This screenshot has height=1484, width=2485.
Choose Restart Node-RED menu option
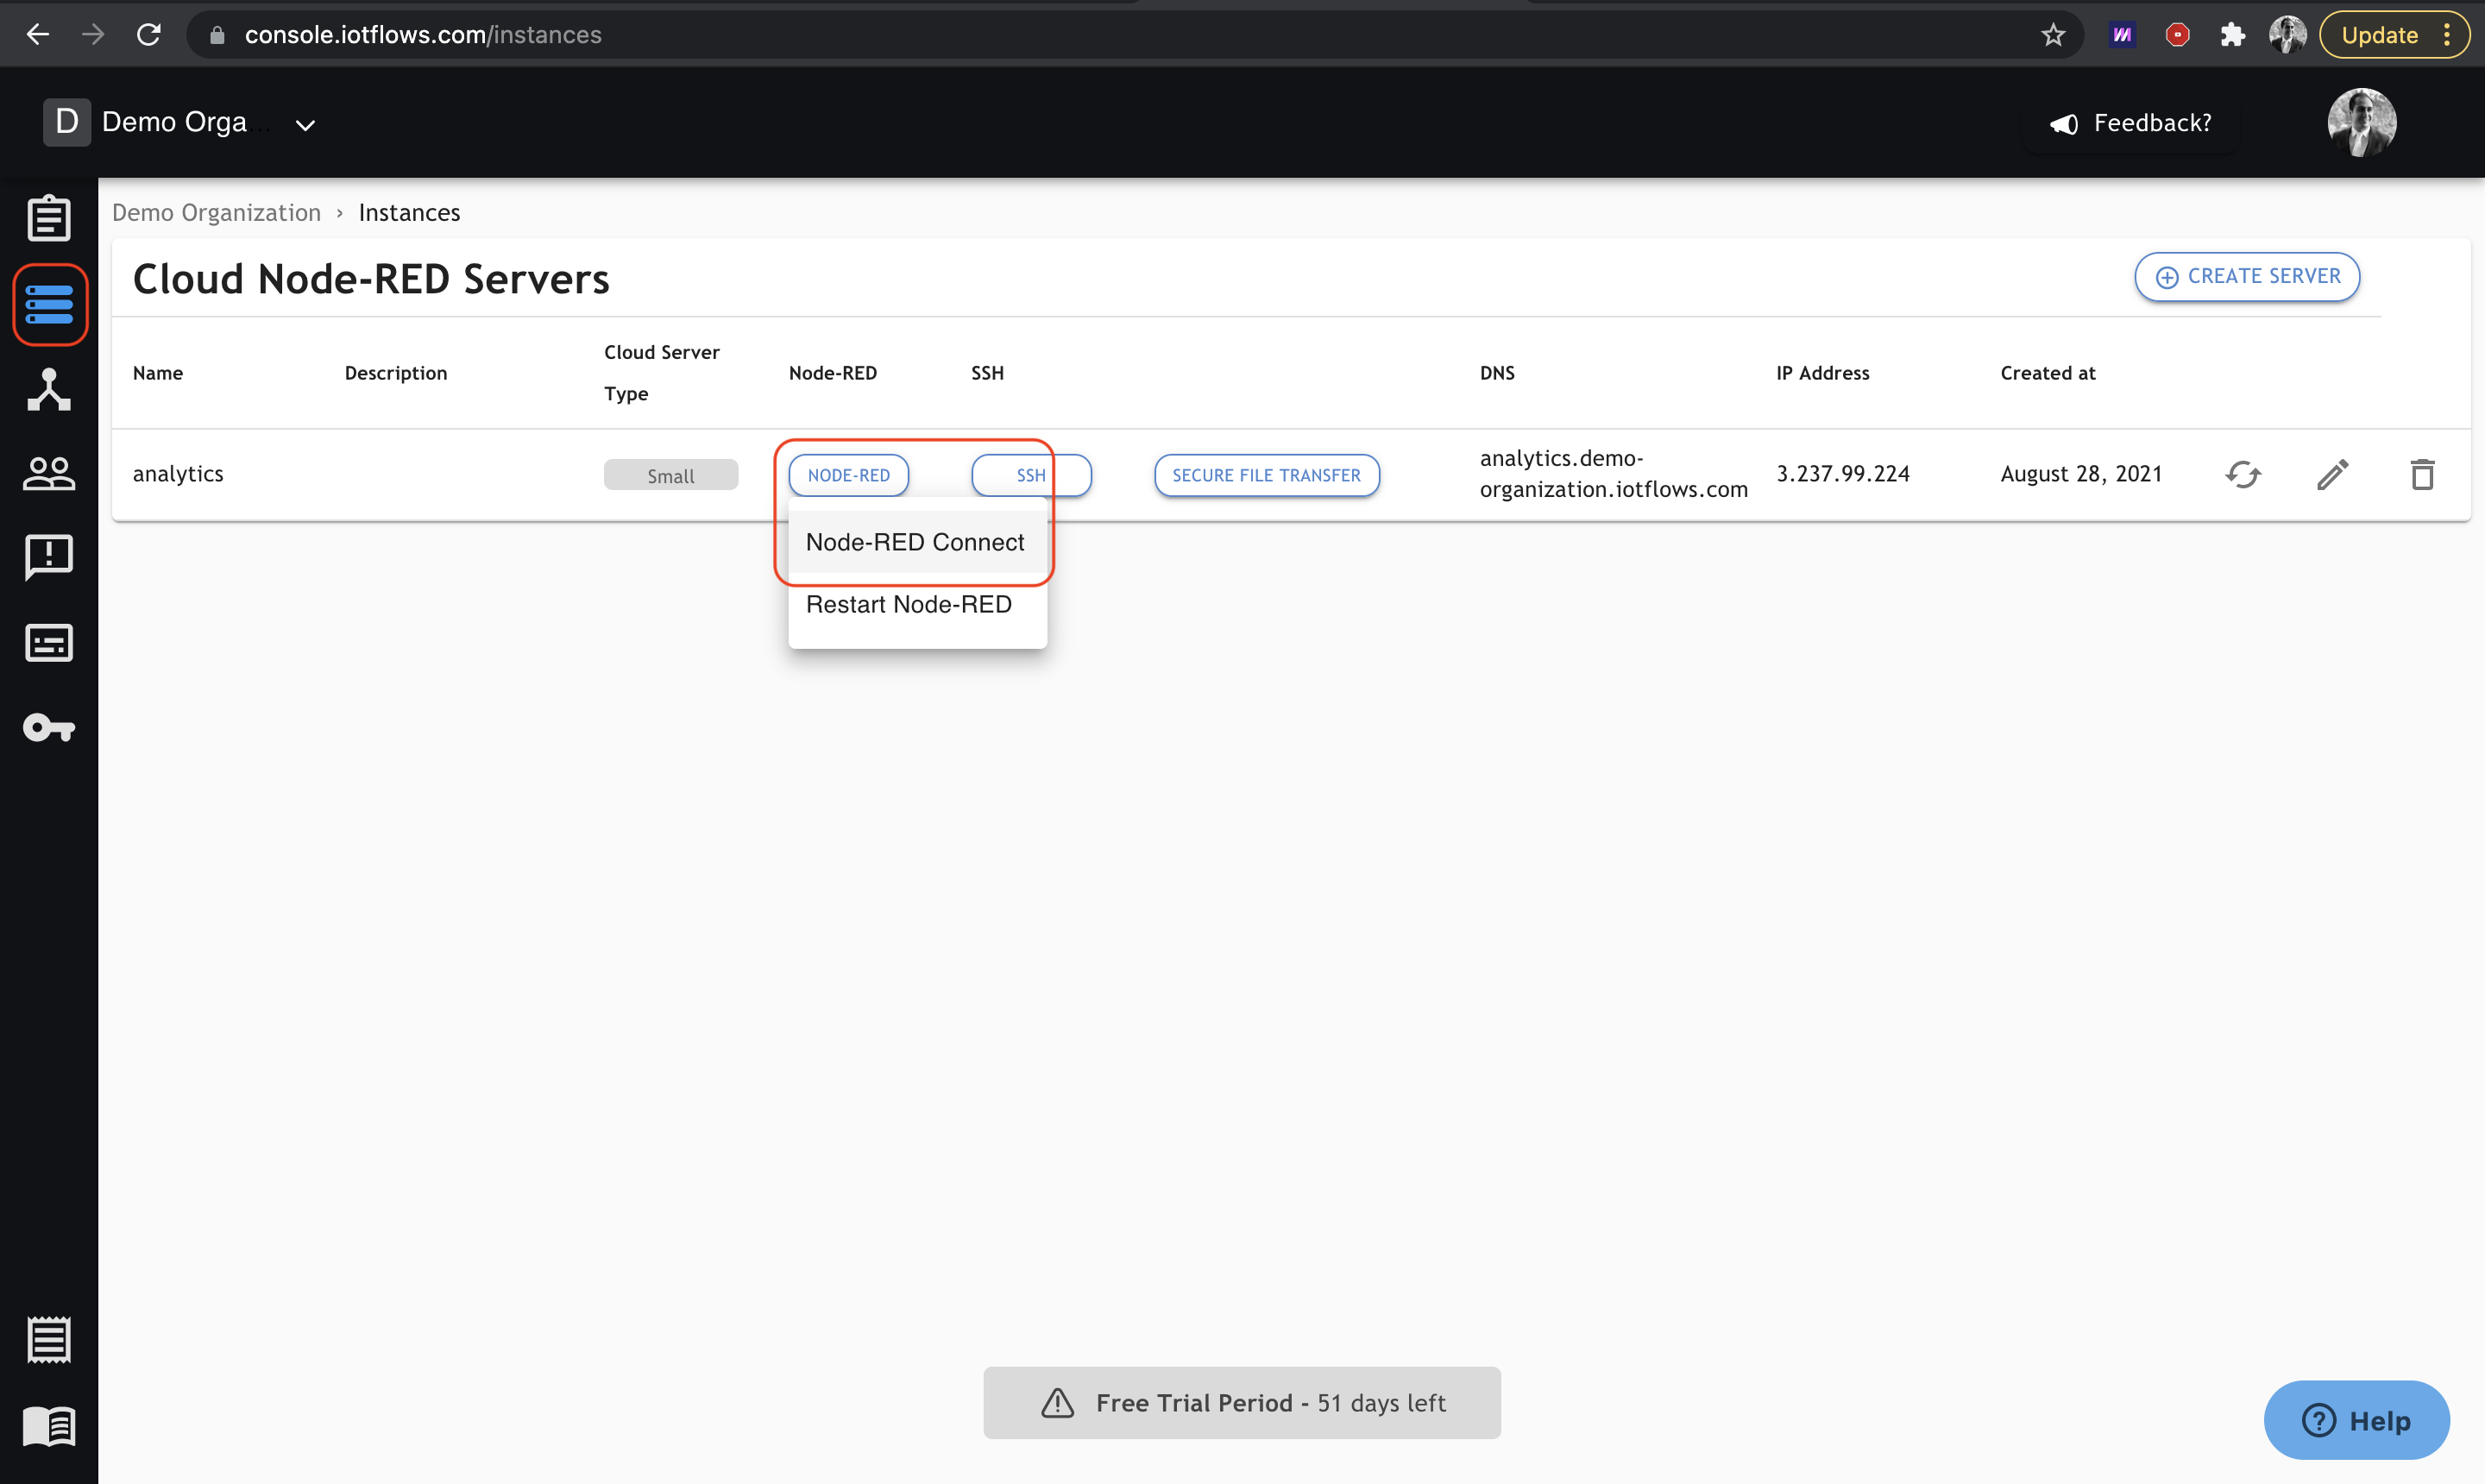click(908, 604)
